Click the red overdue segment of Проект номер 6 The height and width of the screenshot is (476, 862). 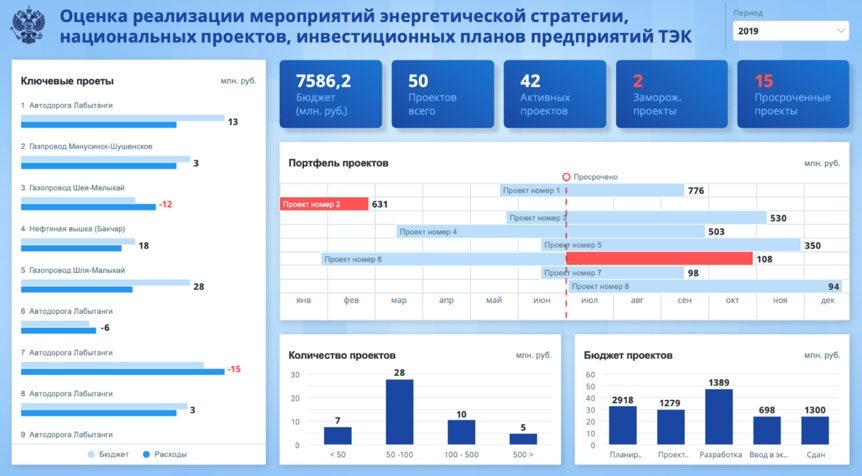coord(659,259)
